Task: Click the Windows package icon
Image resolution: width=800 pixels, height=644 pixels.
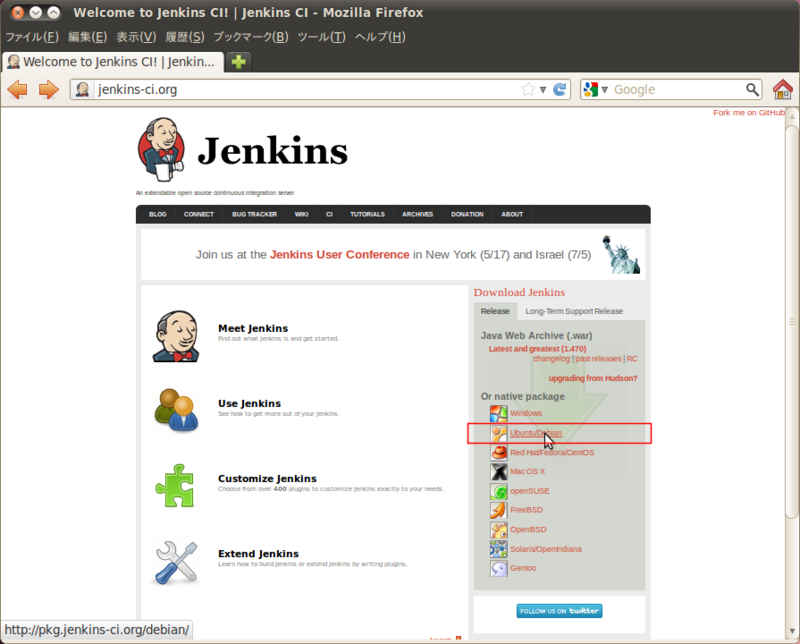Action: click(498, 413)
